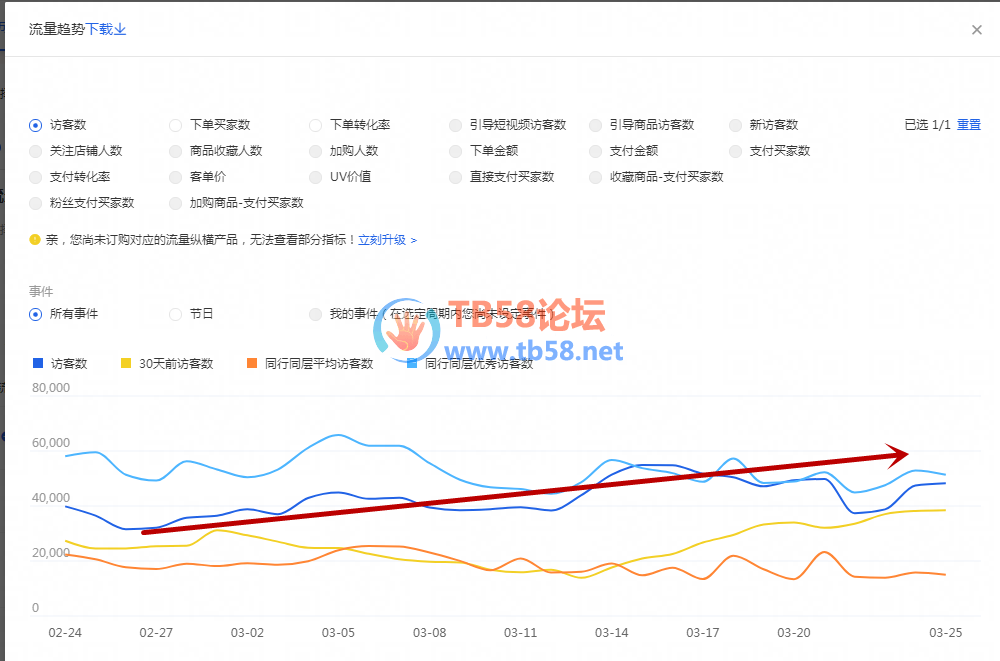Select the 下单买家数 metric
Screen dimensions: 1000x661
176,125
